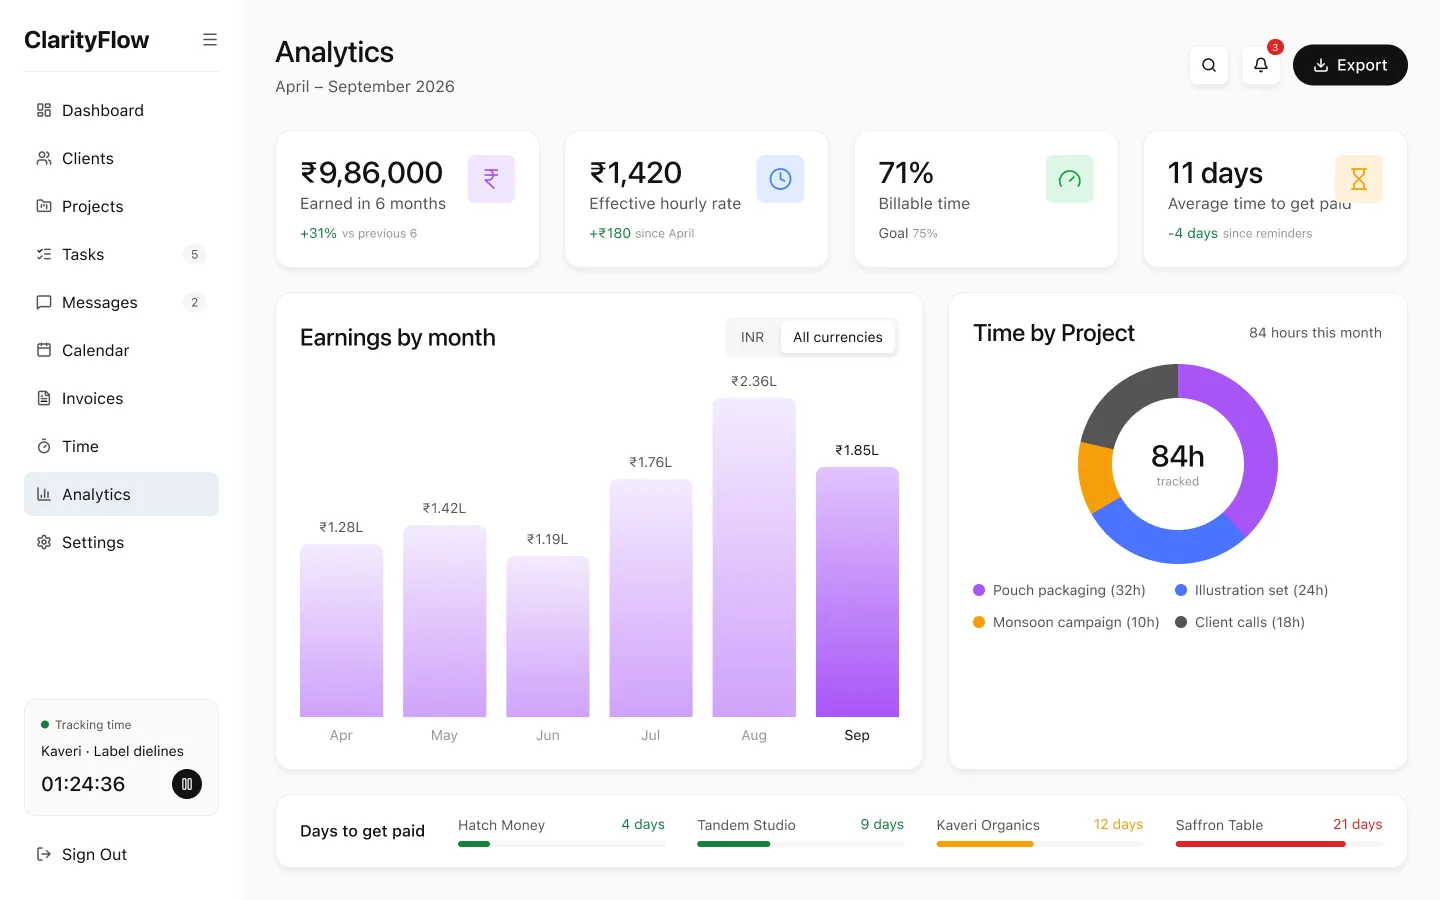Image resolution: width=1440 pixels, height=900 pixels.
Task: Click blue Illustration set legend dot
Action: click(x=1181, y=590)
